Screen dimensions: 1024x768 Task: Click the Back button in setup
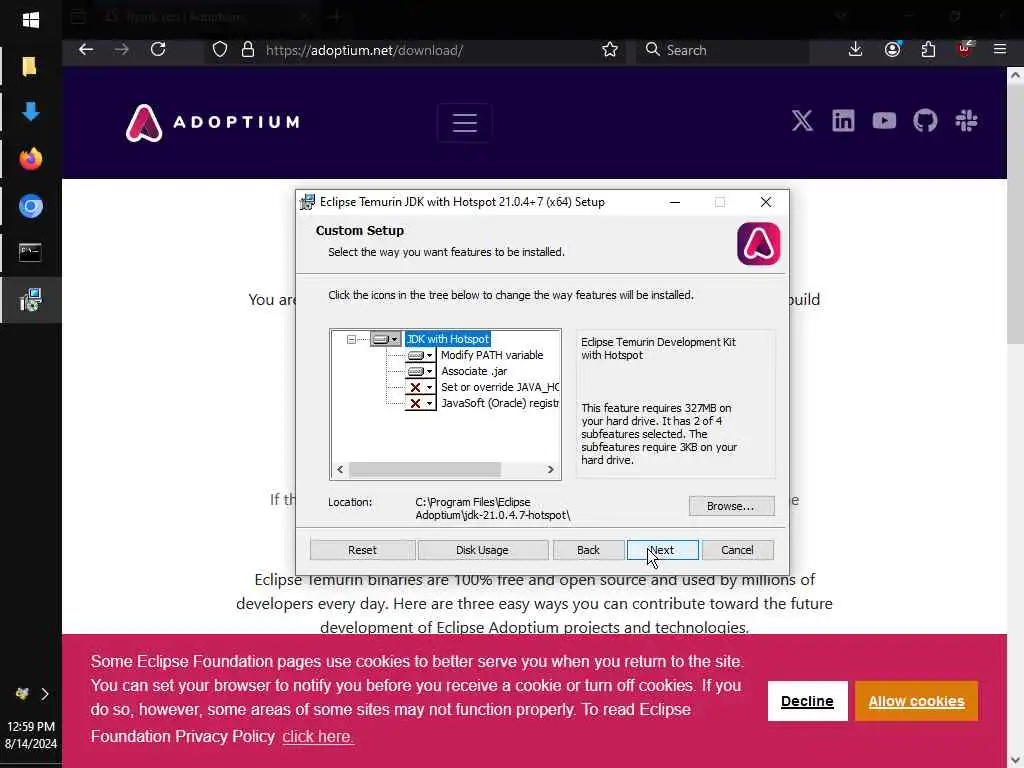(x=588, y=550)
